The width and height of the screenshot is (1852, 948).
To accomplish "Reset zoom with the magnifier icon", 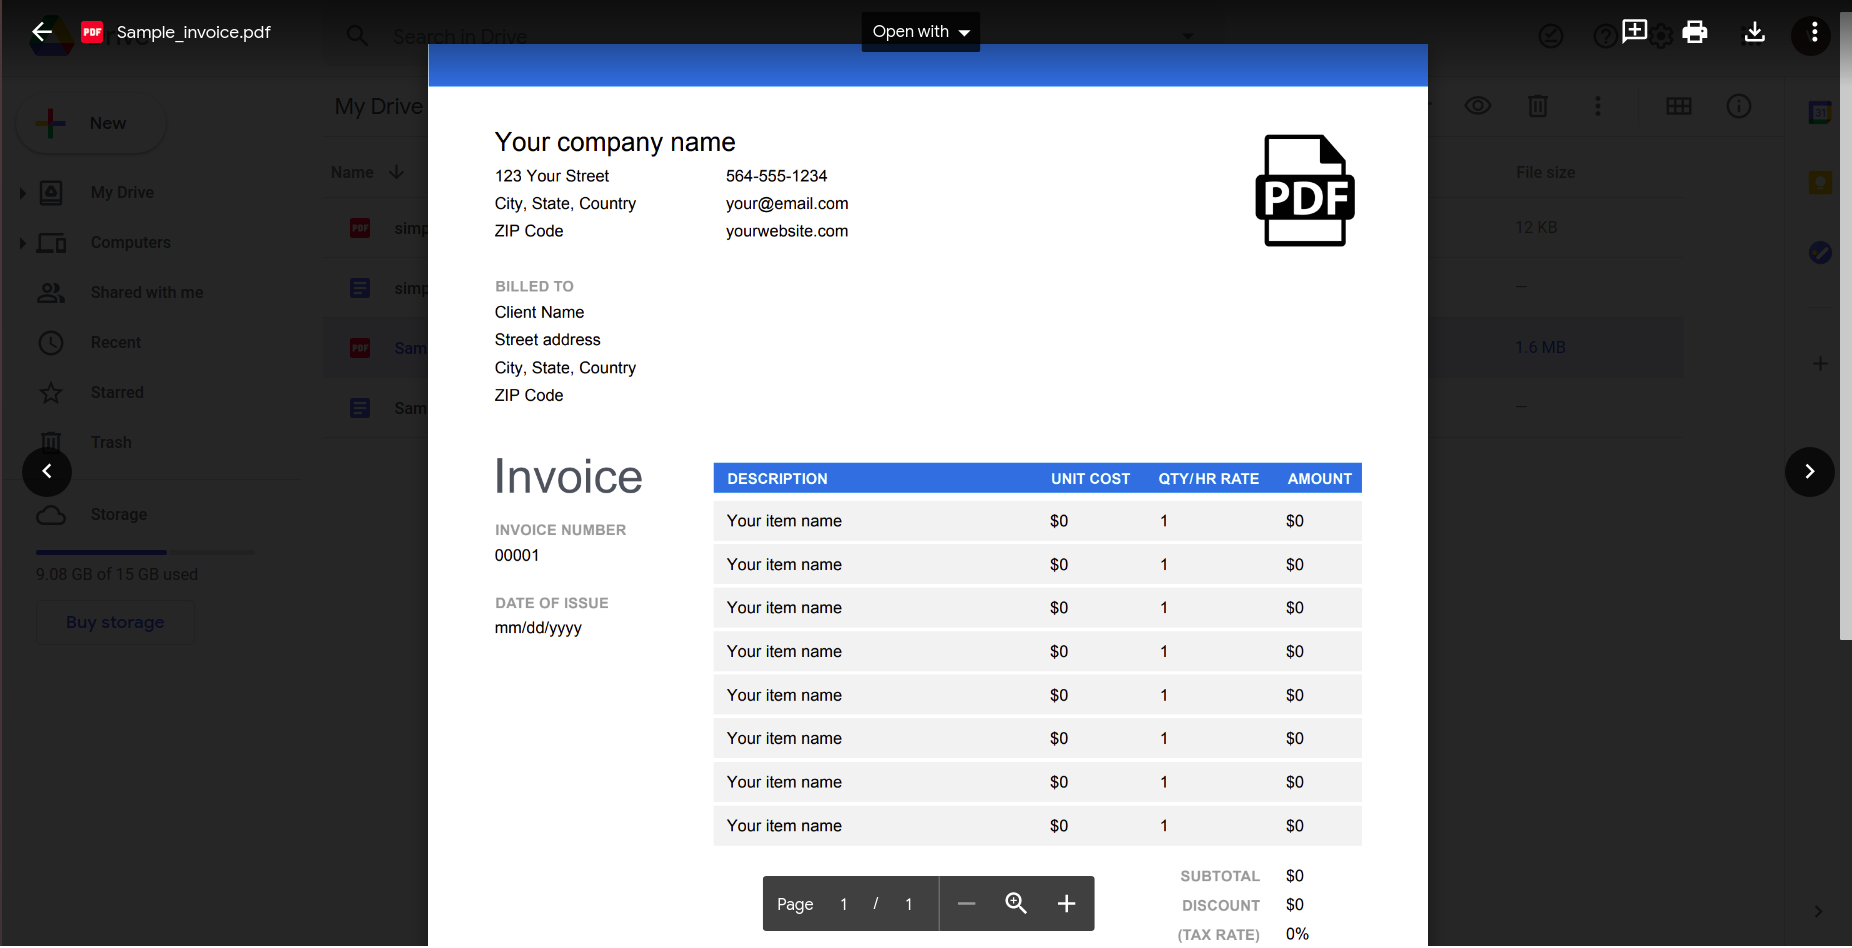I will point(1016,904).
